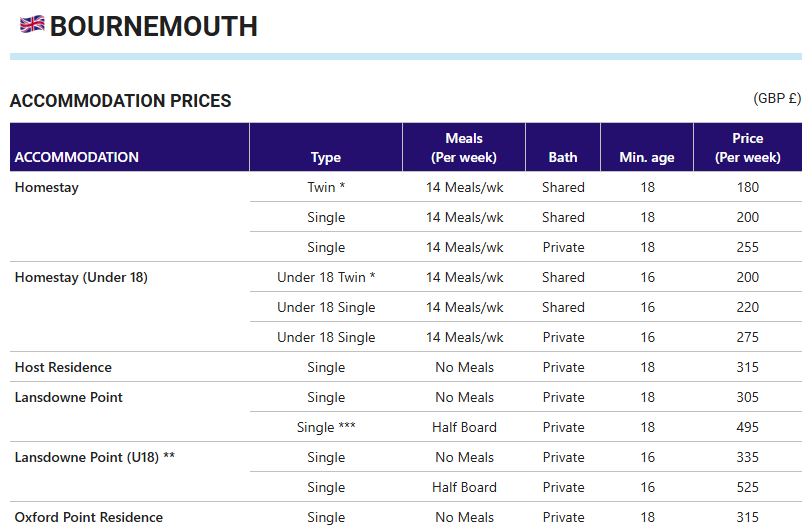This screenshot has height=530, width=810.
Task: Select the Homestay row label
Action: (46, 187)
